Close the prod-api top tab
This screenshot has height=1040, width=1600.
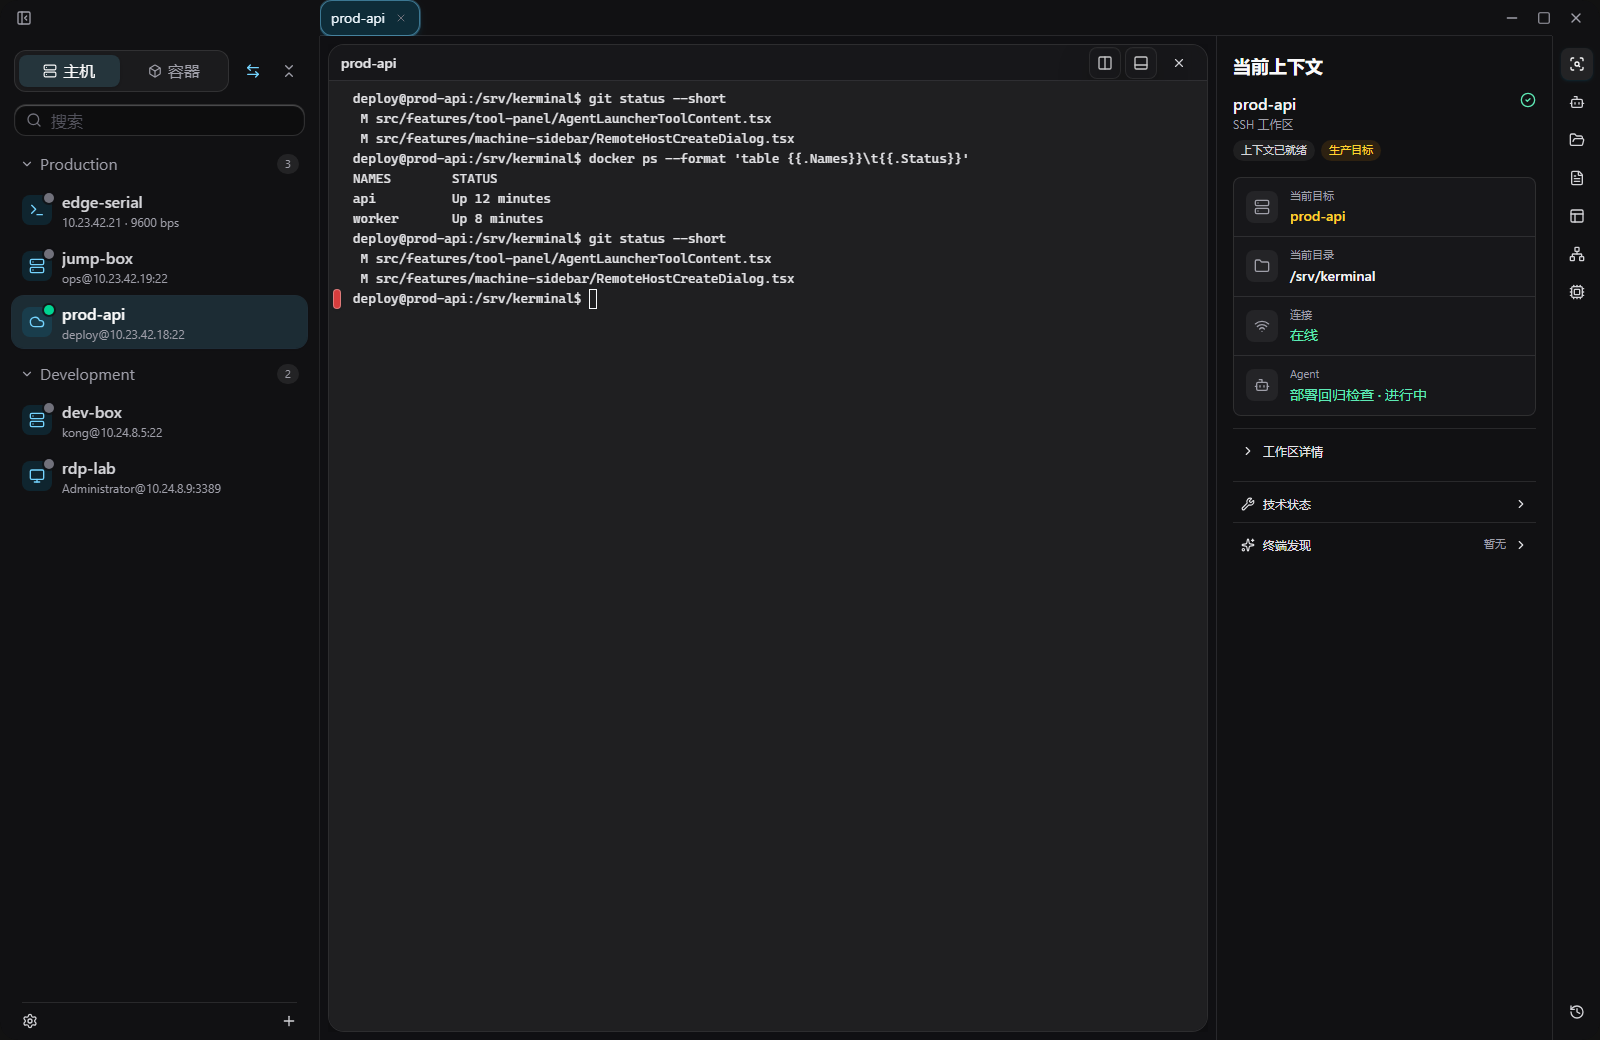tap(401, 18)
